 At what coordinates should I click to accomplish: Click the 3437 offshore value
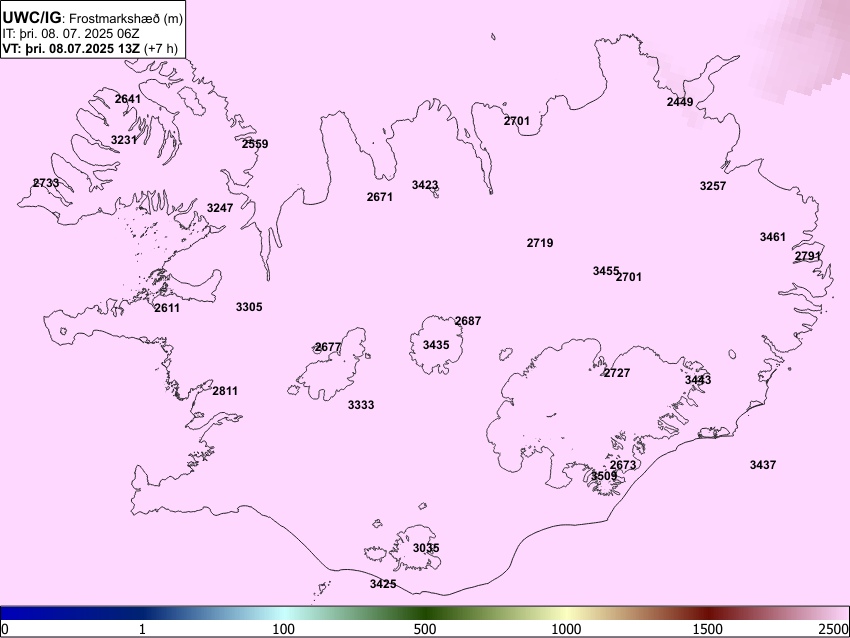(x=763, y=465)
